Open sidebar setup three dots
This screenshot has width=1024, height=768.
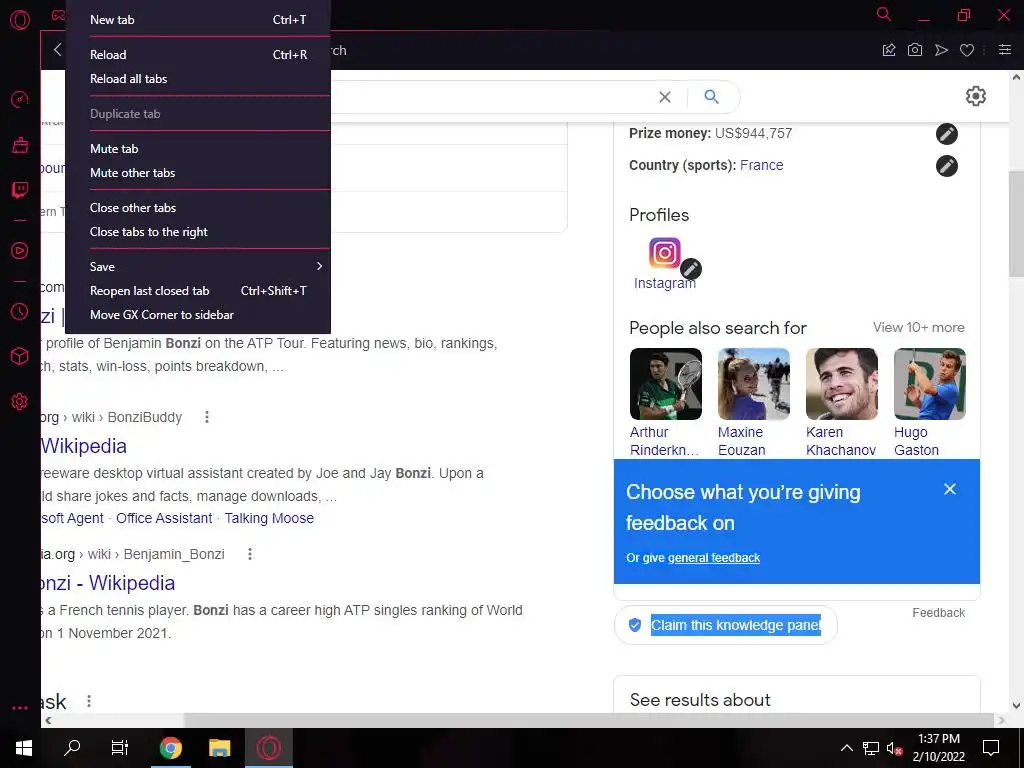click(x=20, y=708)
